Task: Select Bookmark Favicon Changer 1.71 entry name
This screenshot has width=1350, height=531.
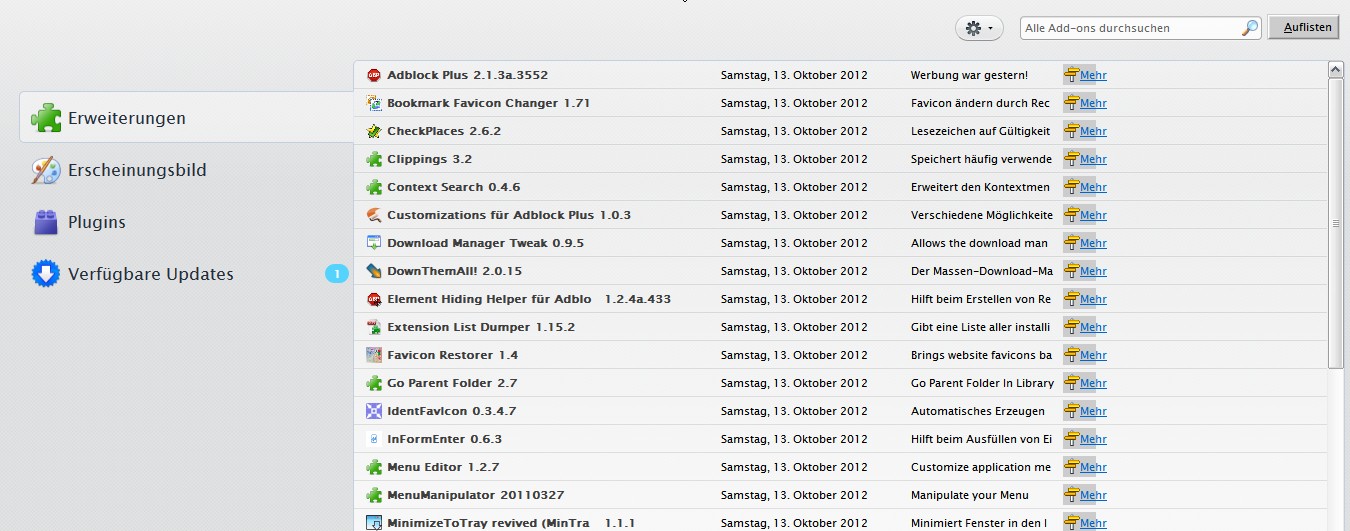Action: pyautogui.click(x=489, y=103)
